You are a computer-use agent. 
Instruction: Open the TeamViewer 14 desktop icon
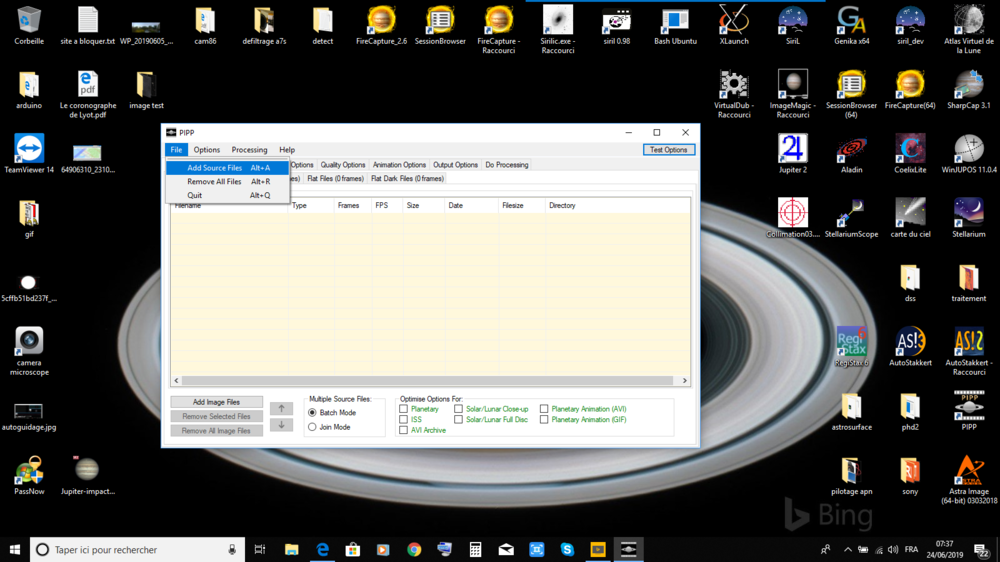29,154
